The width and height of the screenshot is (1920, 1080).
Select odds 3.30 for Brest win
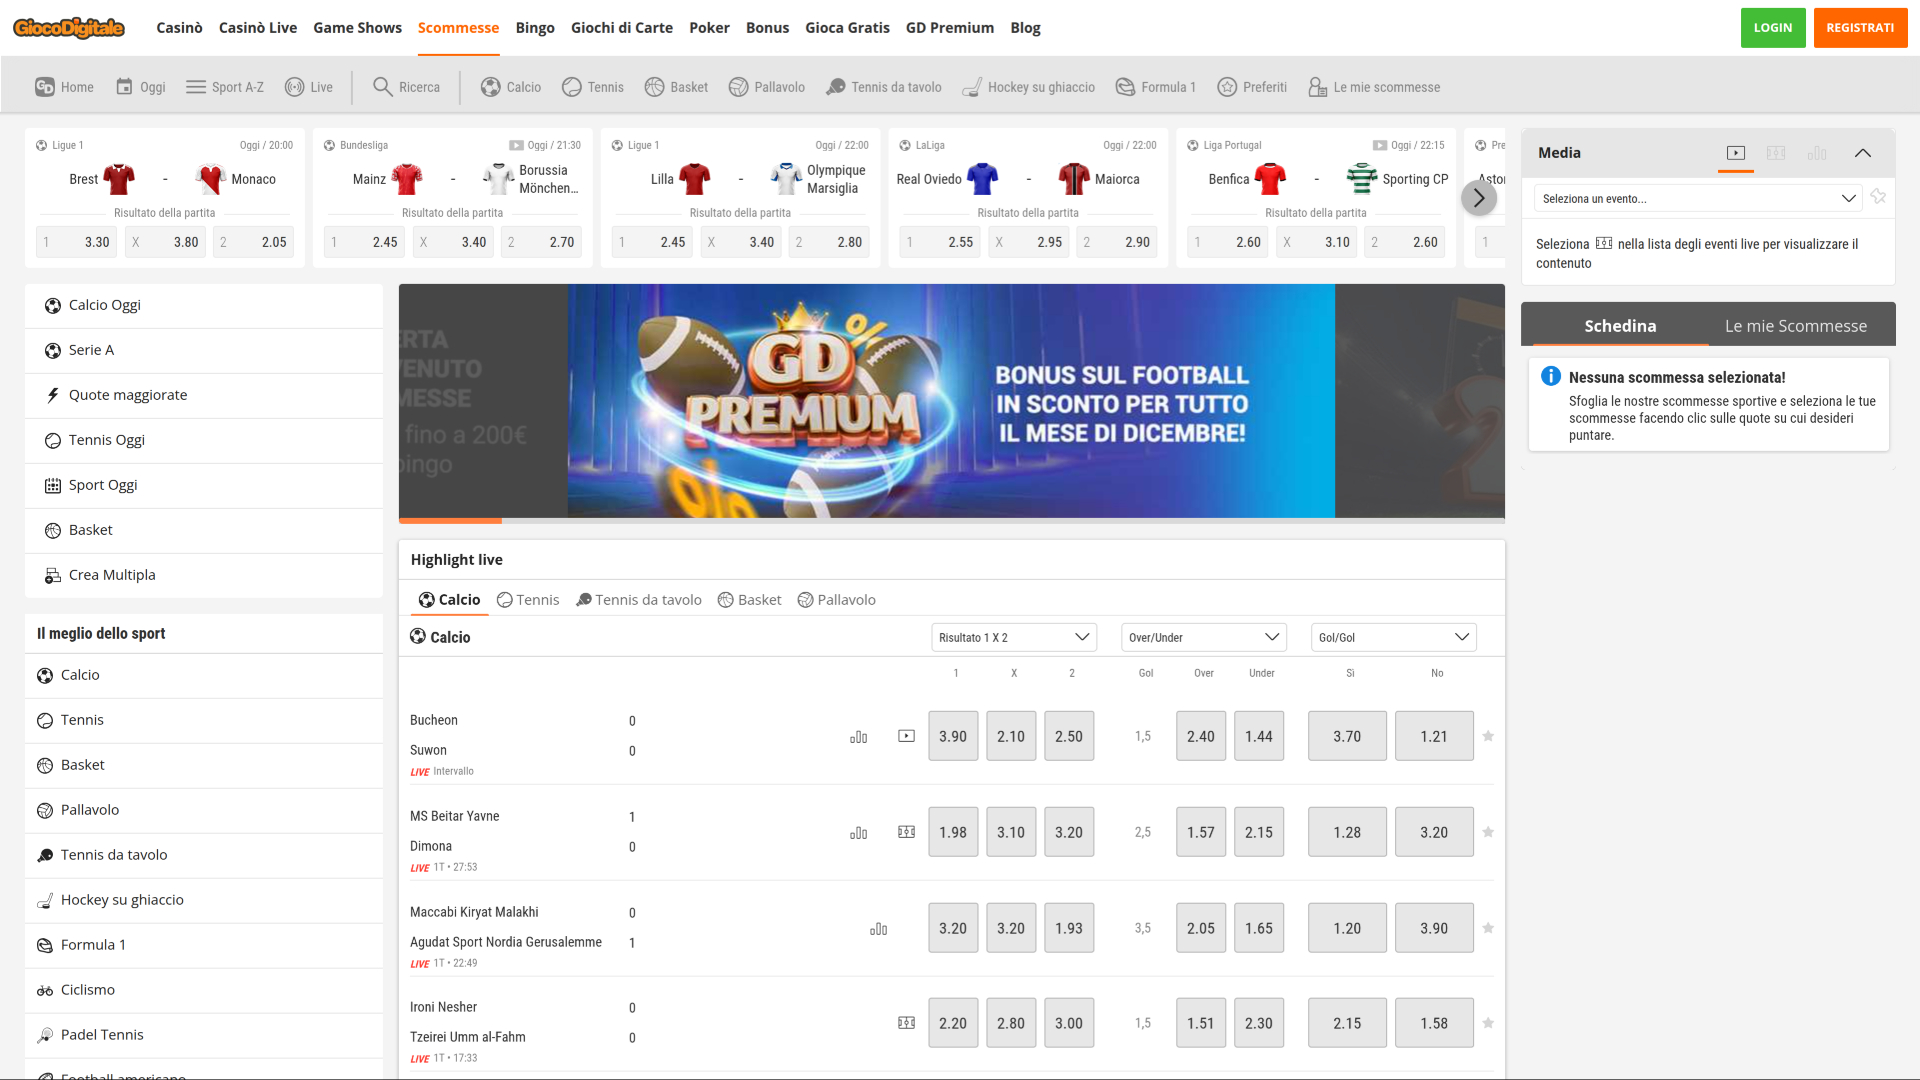click(x=76, y=241)
